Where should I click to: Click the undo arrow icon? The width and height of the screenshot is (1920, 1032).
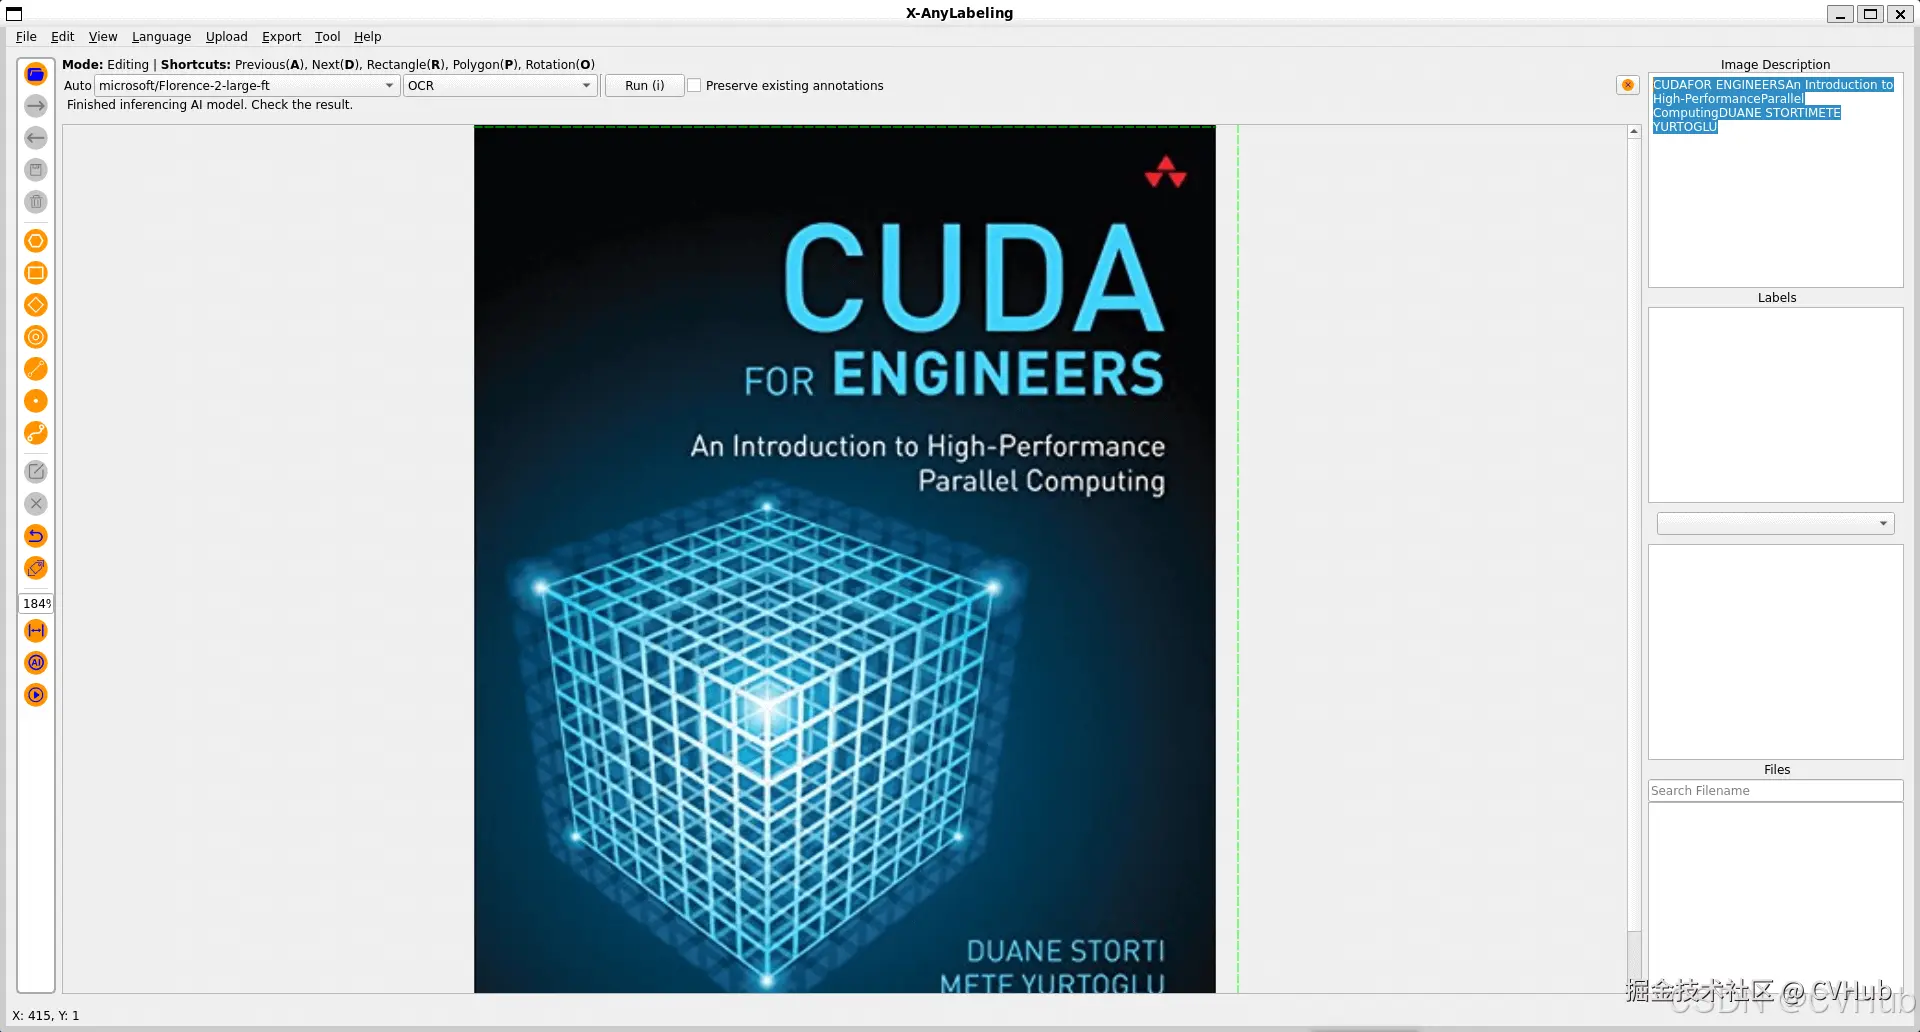click(36, 536)
